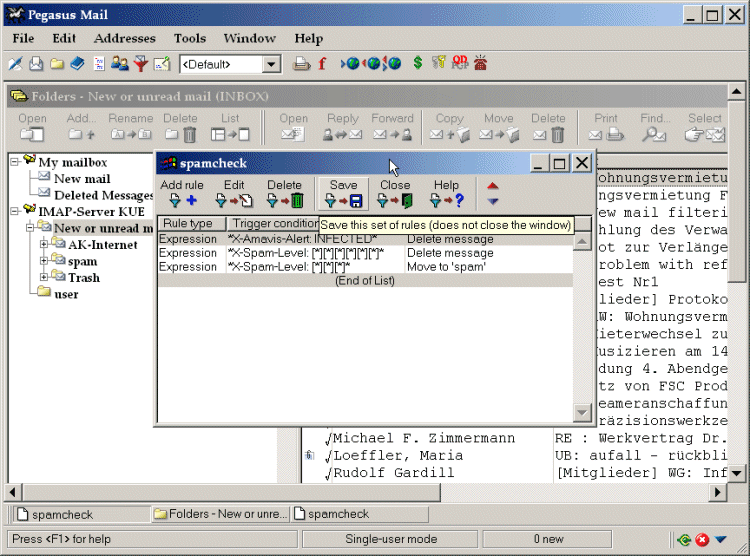
Task: Click the red X status bar icon
Action: (702, 540)
